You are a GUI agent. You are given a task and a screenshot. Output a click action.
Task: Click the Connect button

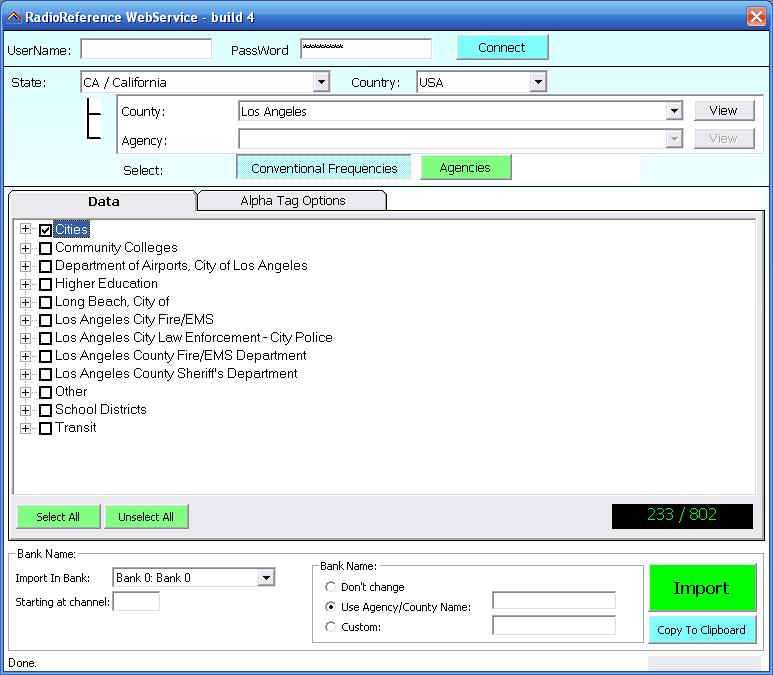[x=502, y=47]
